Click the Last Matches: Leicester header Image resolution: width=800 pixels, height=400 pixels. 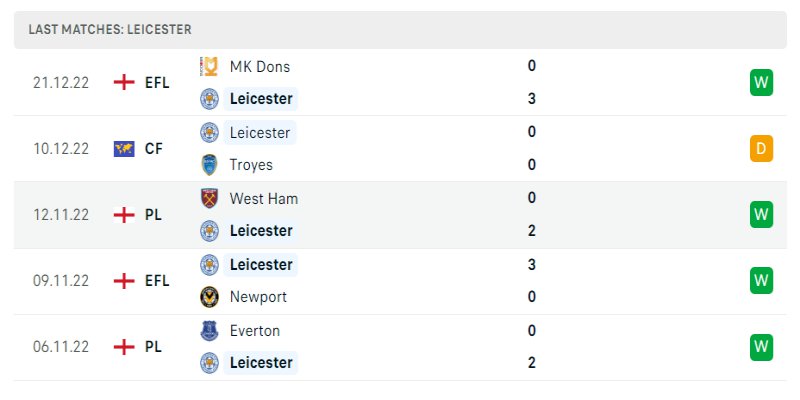point(110,30)
